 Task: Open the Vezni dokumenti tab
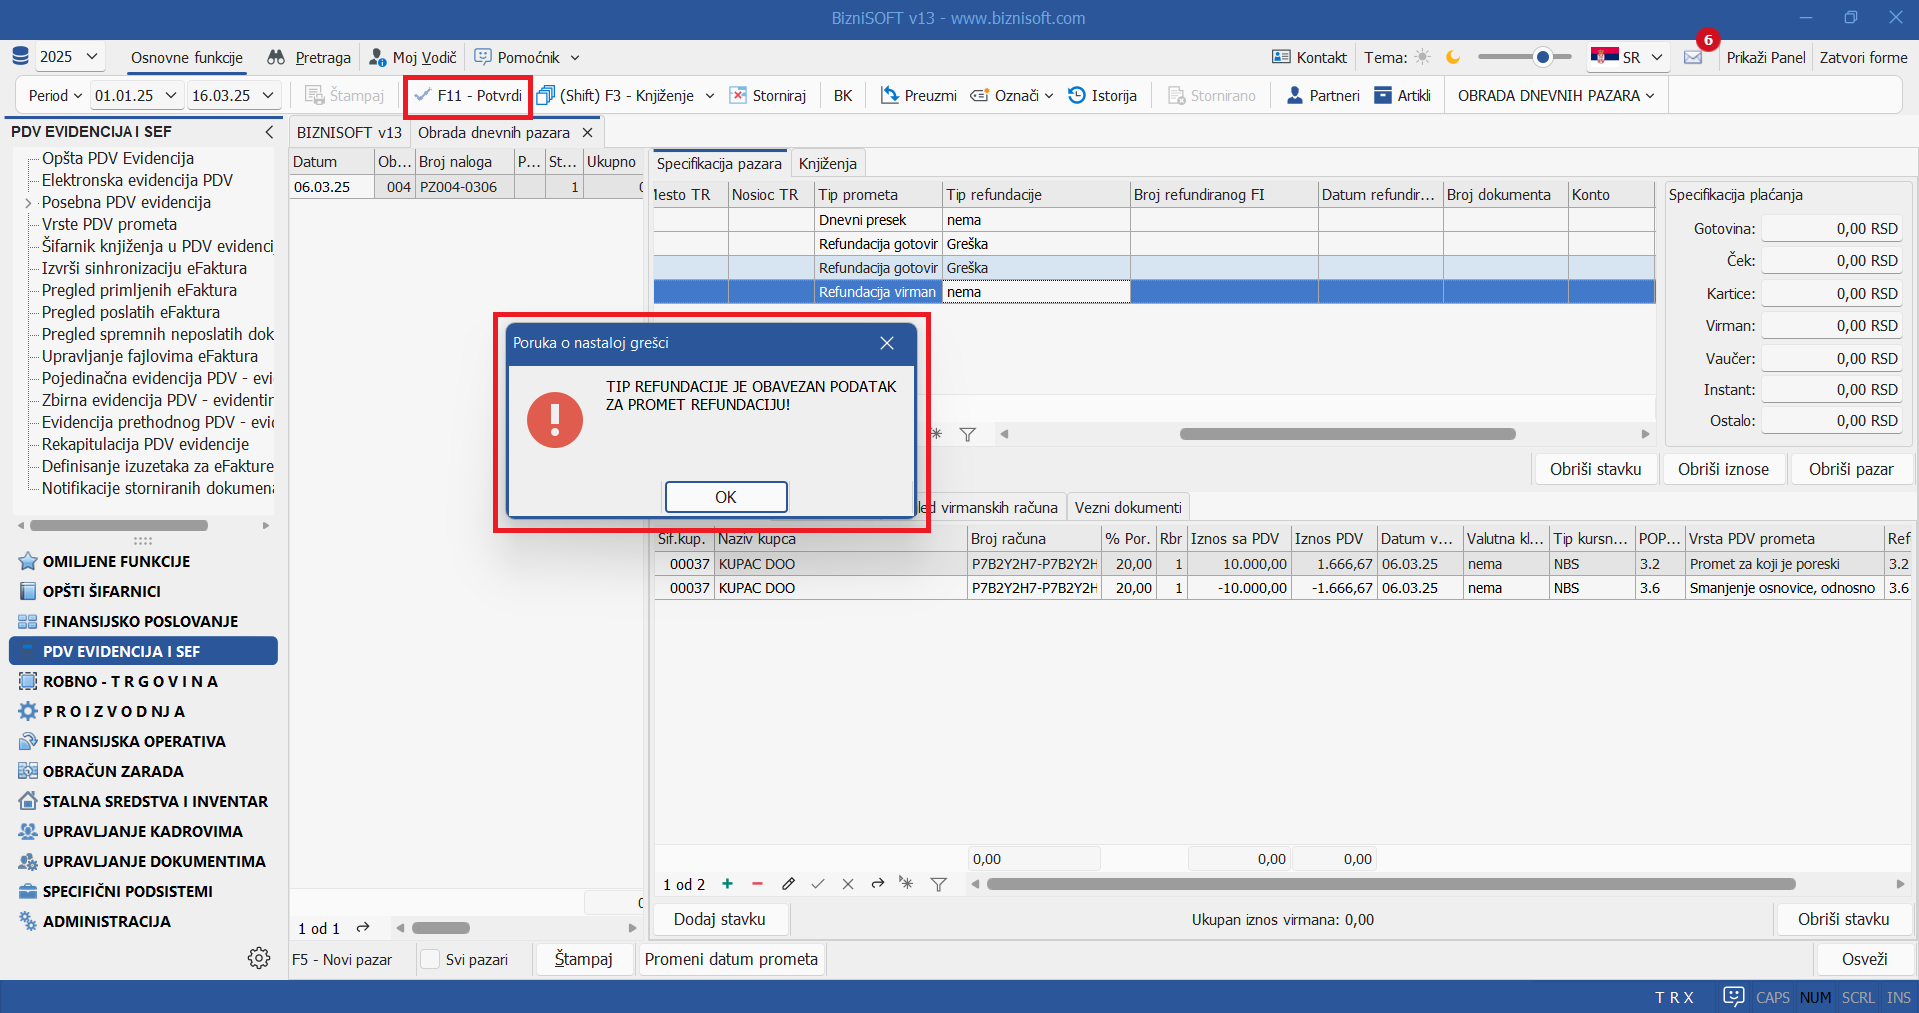pyautogui.click(x=1127, y=508)
